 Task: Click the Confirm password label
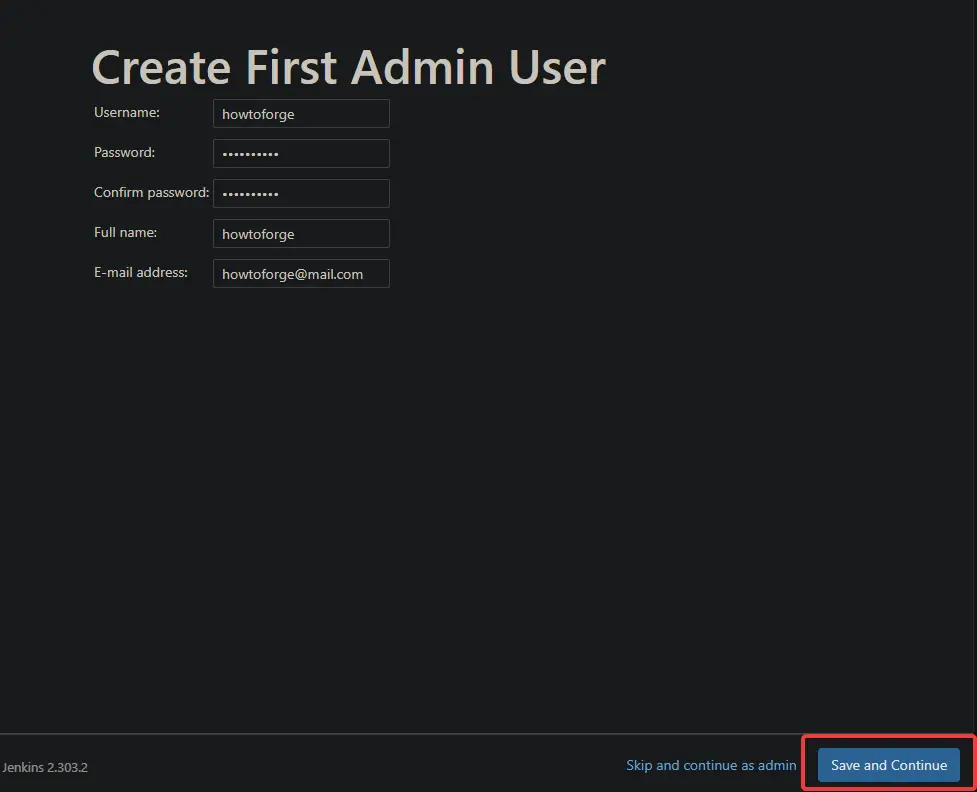click(x=151, y=193)
